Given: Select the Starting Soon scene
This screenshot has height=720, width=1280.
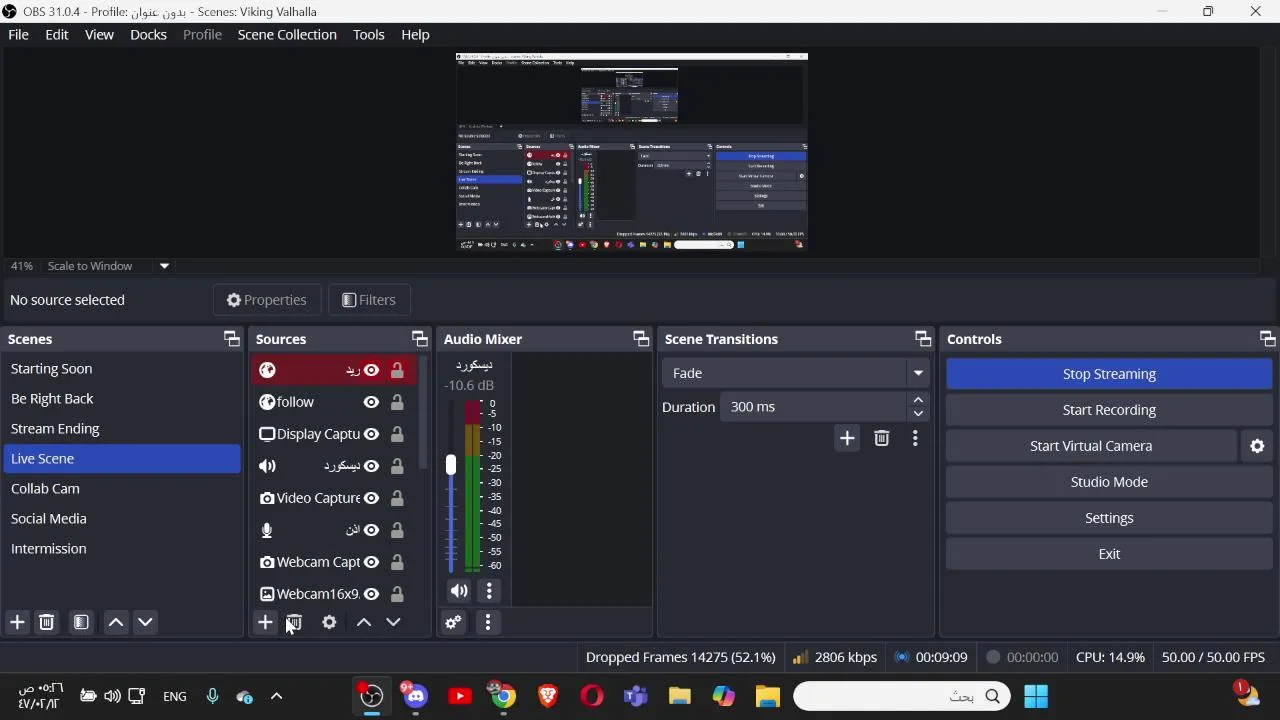Looking at the screenshot, I should [121, 369].
